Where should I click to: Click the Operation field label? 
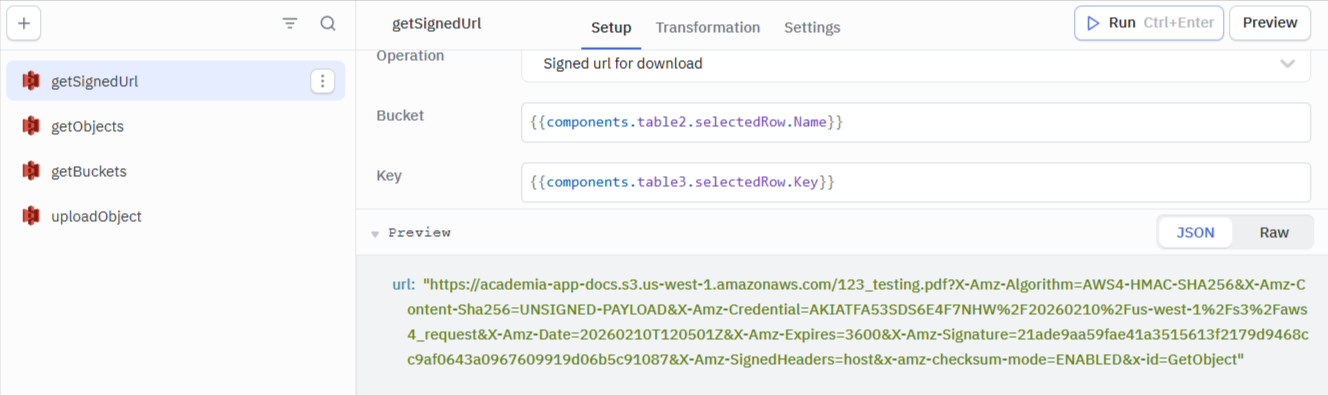(x=410, y=56)
